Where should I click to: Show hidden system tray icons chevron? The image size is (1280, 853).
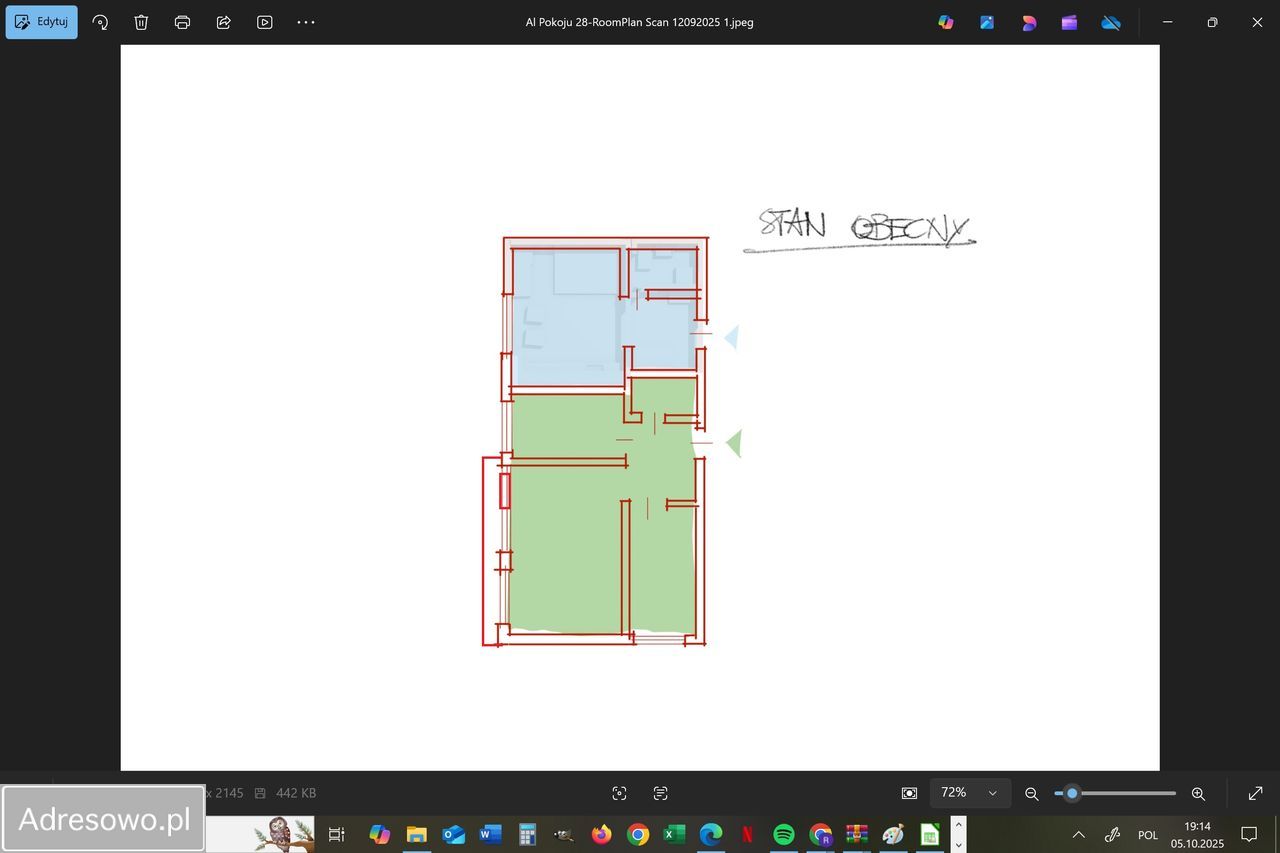click(x=1078, y=834)
